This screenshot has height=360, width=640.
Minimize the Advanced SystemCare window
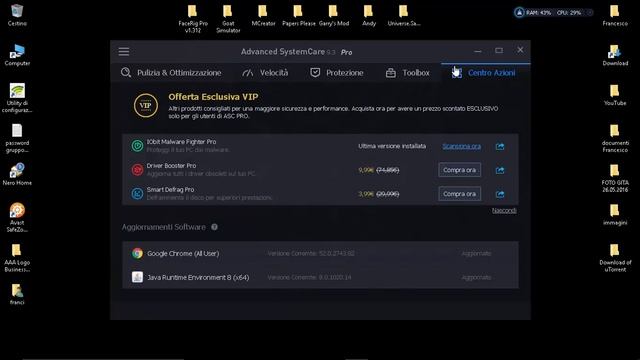pyautogui.click(x=478, y=51)
